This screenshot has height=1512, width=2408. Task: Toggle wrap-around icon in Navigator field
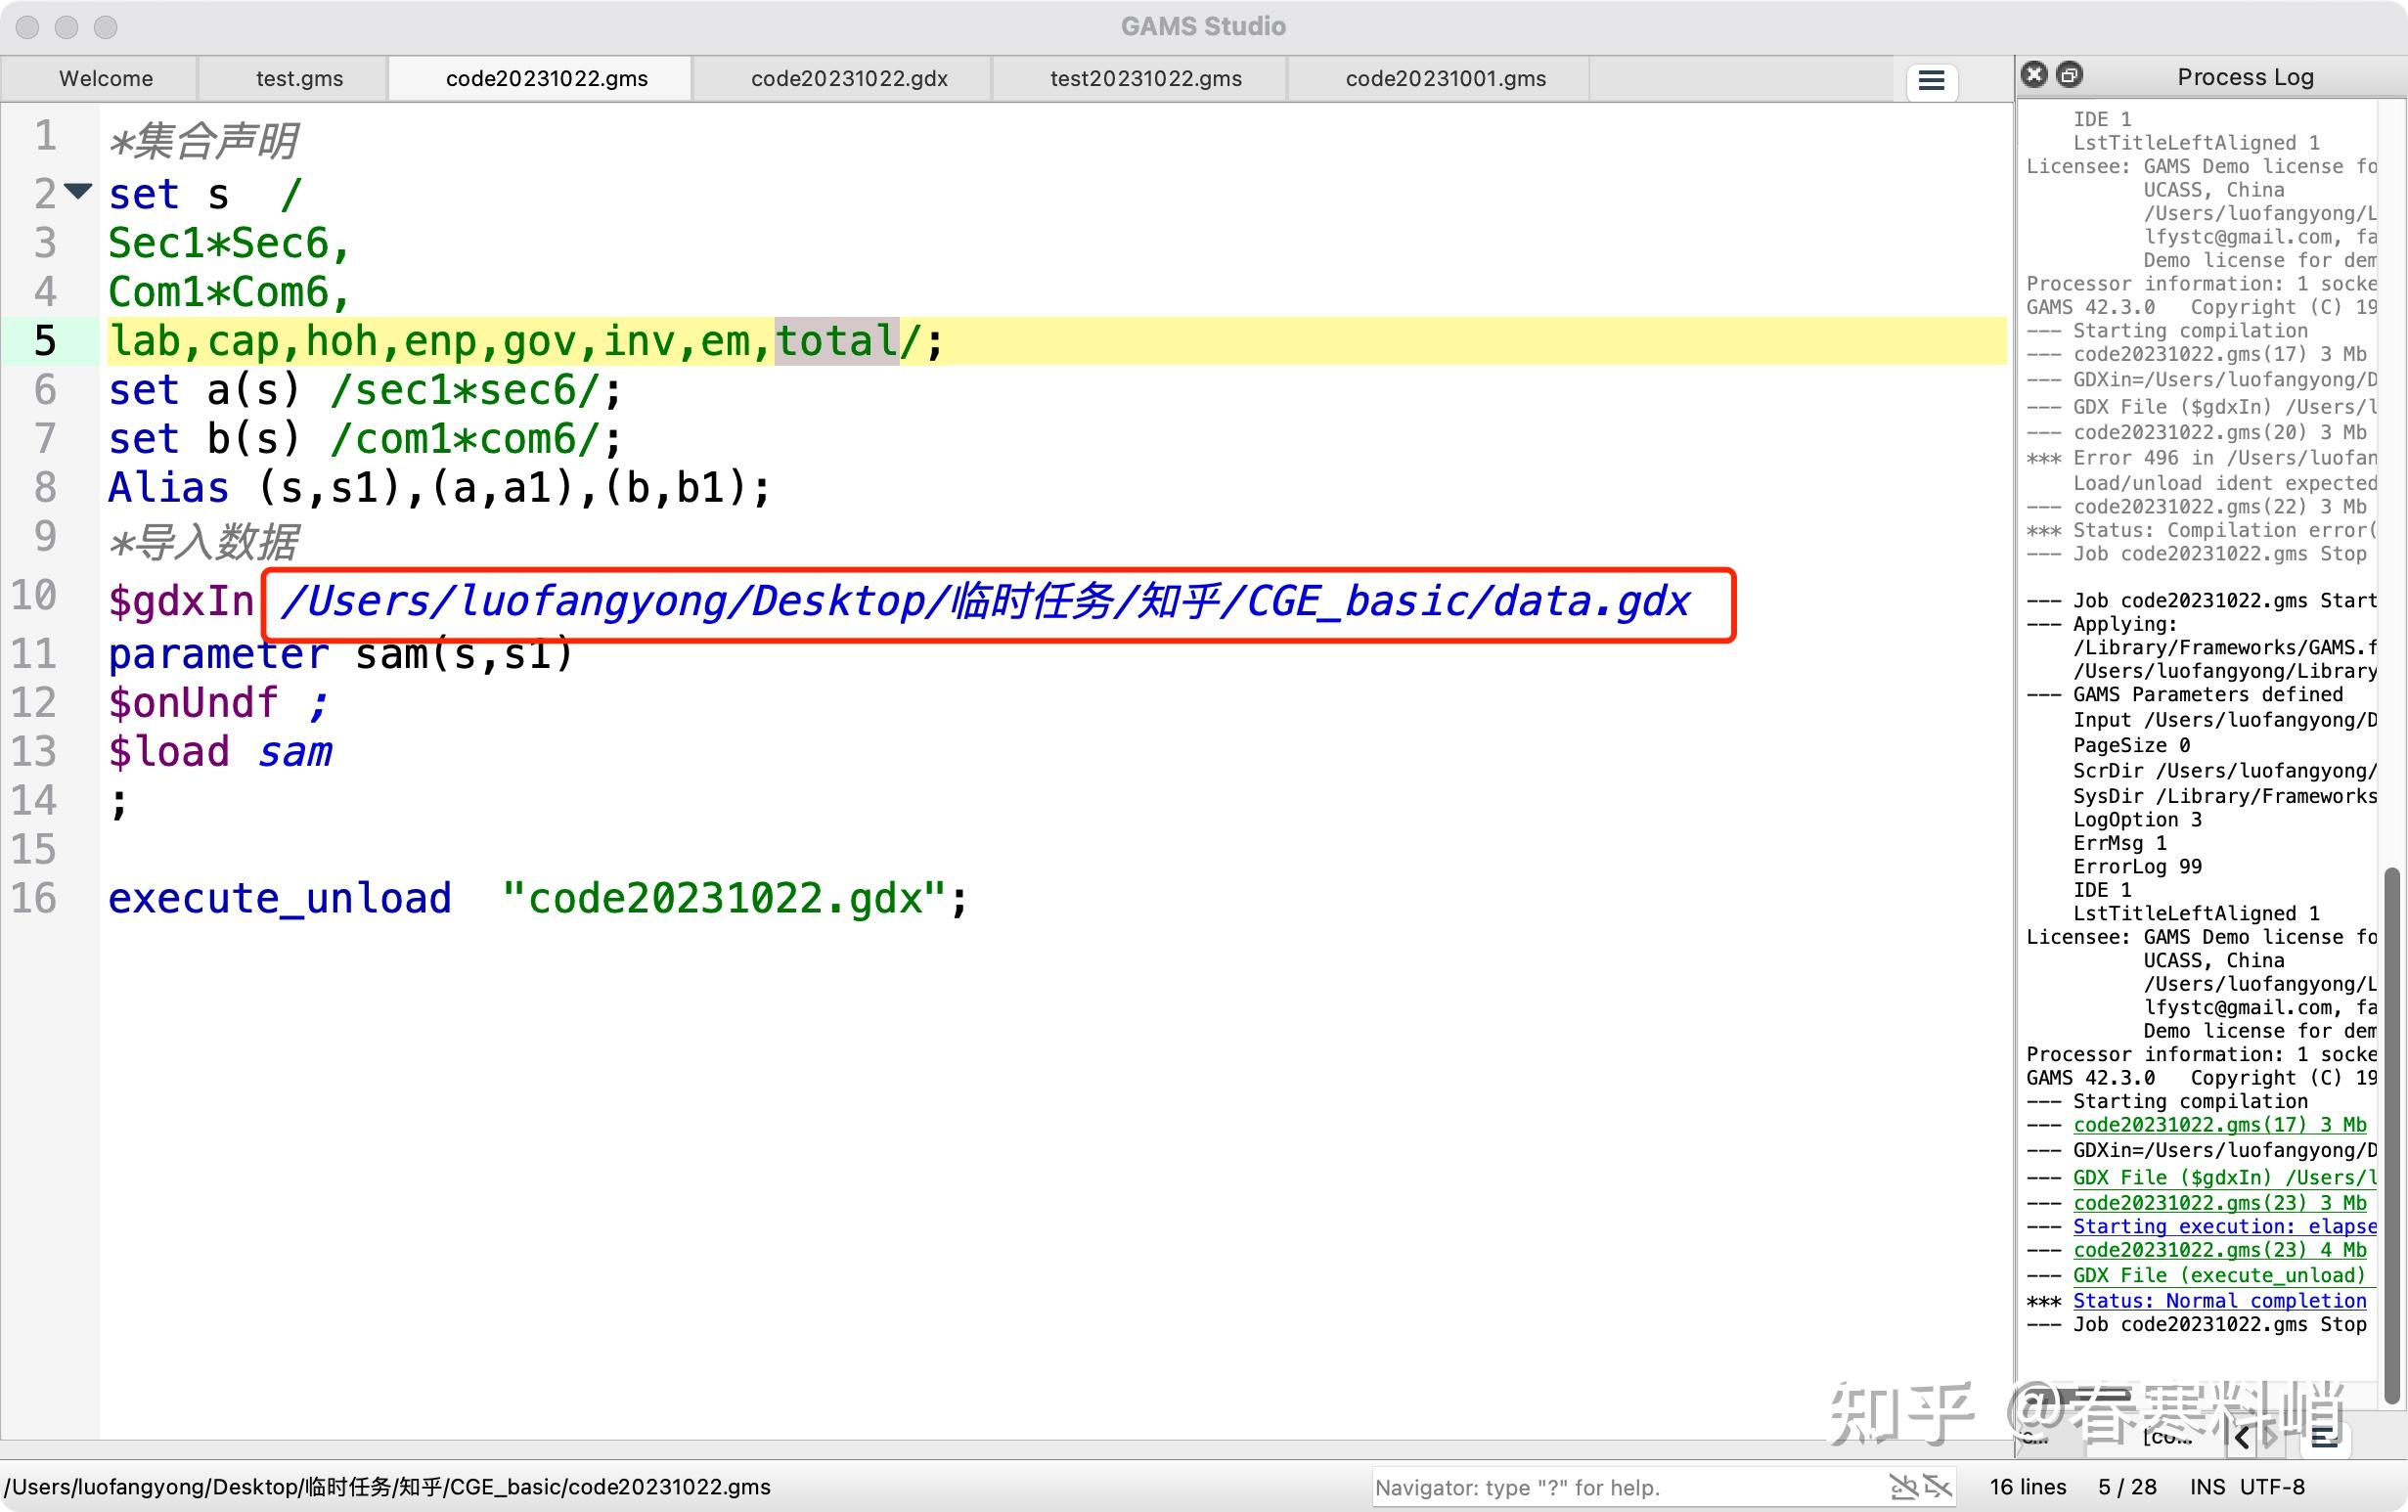pos(1938,1487)
